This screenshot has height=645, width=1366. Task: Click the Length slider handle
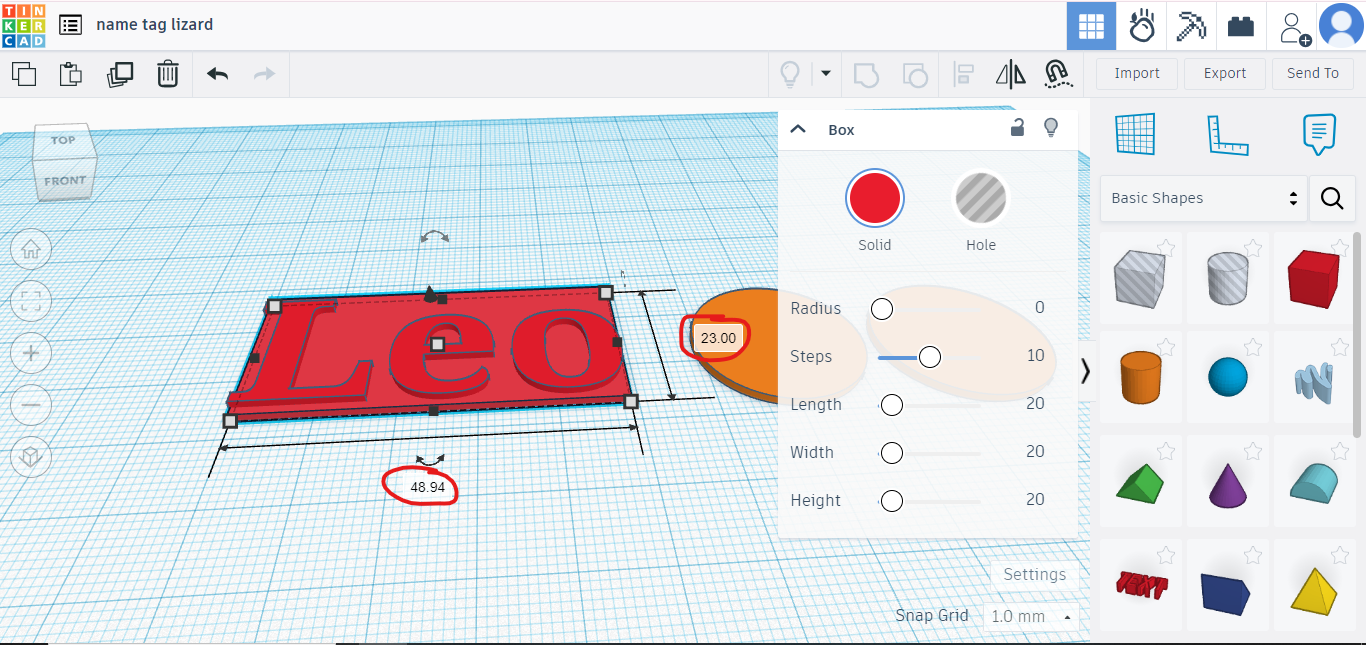pyautogui.click(x=891, y=405)
